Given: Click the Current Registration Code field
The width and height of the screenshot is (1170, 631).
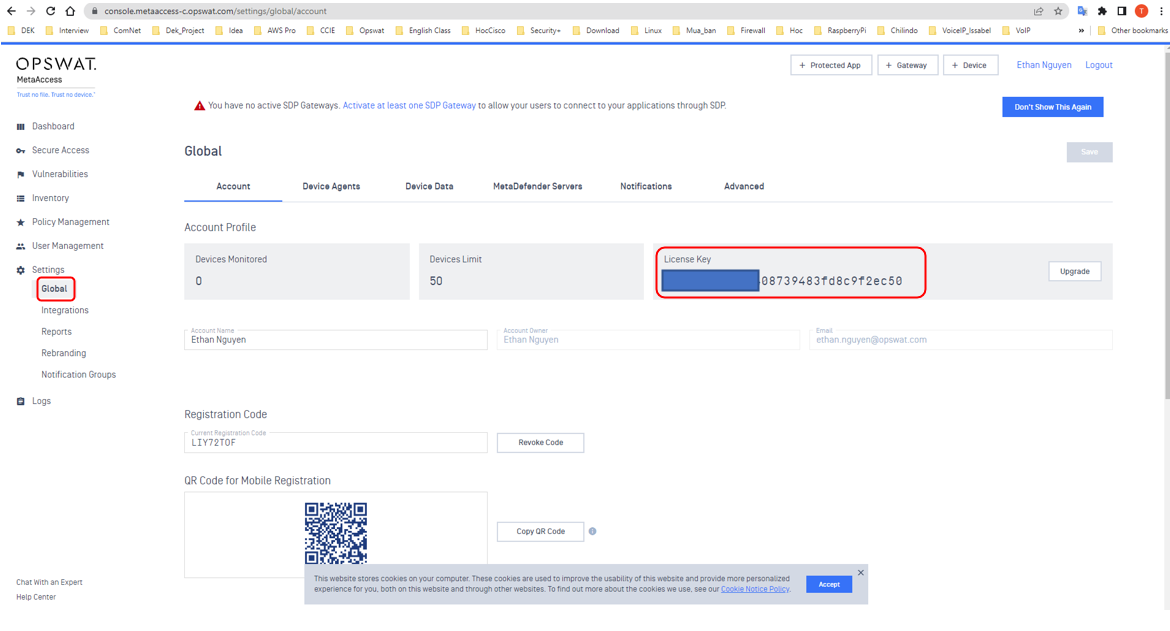Looking at the screenshot, I should point(336,442).
